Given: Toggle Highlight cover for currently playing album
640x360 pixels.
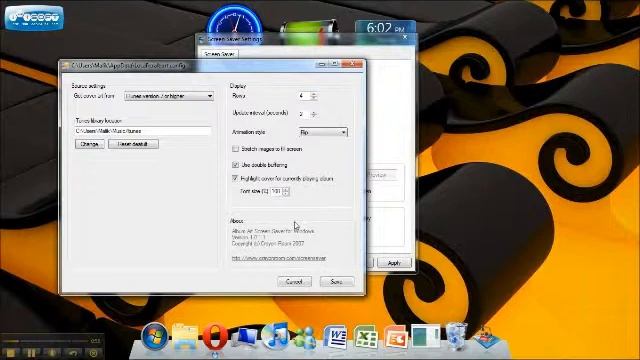Looking at the screenshot, I should (x=235, y=178).
